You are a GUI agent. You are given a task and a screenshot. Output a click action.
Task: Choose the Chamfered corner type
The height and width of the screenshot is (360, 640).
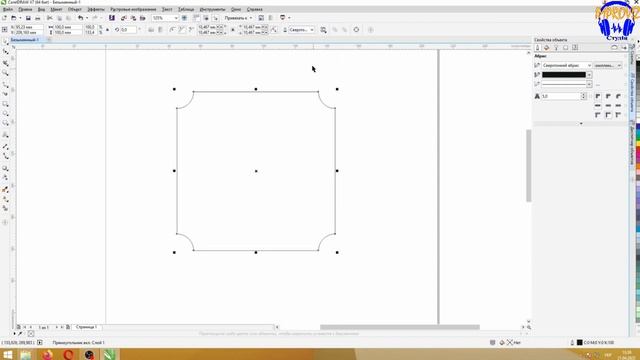click(x=191, y=29)
